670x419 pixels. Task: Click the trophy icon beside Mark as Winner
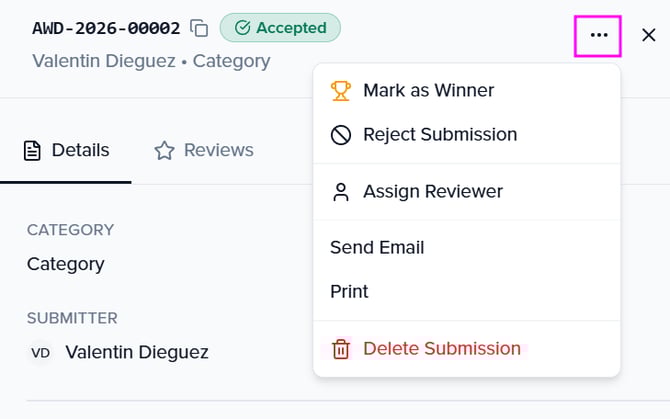pos(341,91)
